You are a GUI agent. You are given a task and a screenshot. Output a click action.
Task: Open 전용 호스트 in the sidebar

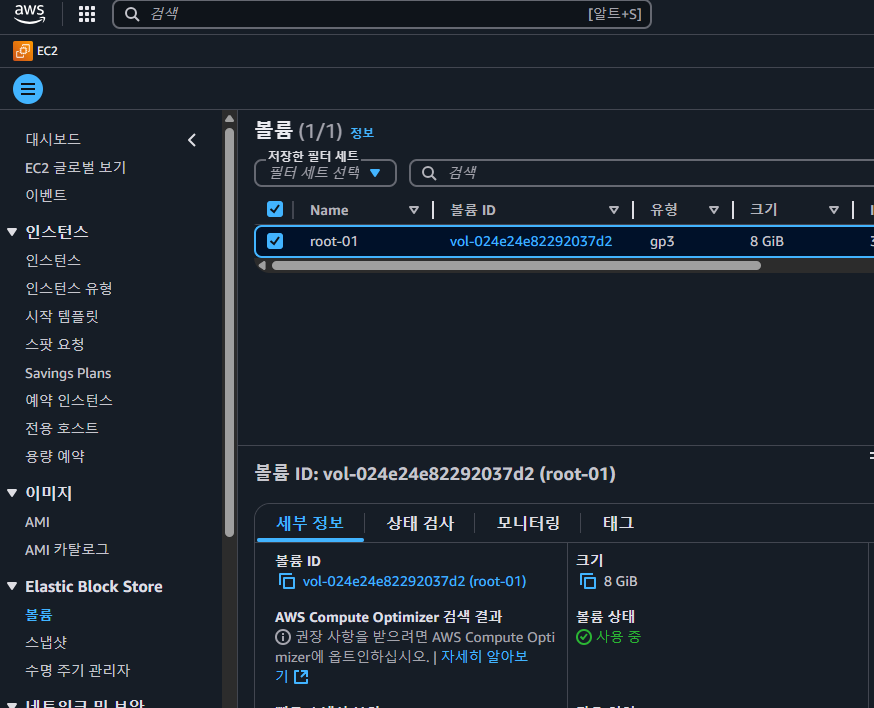[x=62, y=428]
